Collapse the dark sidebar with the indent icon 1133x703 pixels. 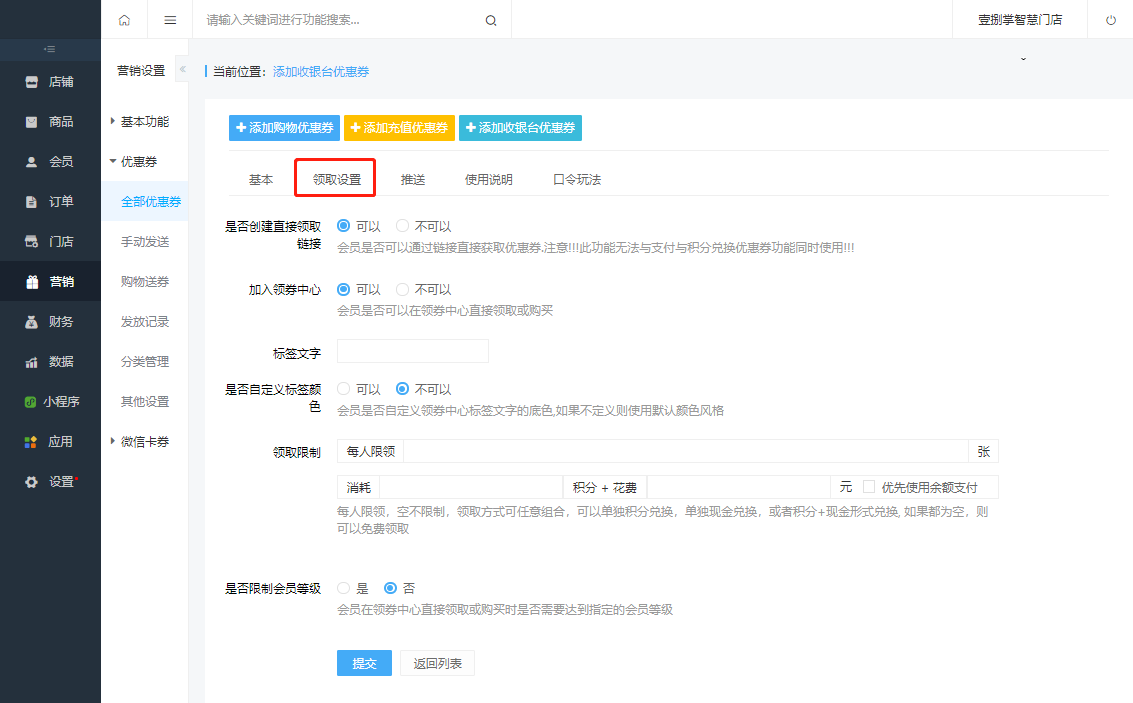click(50, 49)
